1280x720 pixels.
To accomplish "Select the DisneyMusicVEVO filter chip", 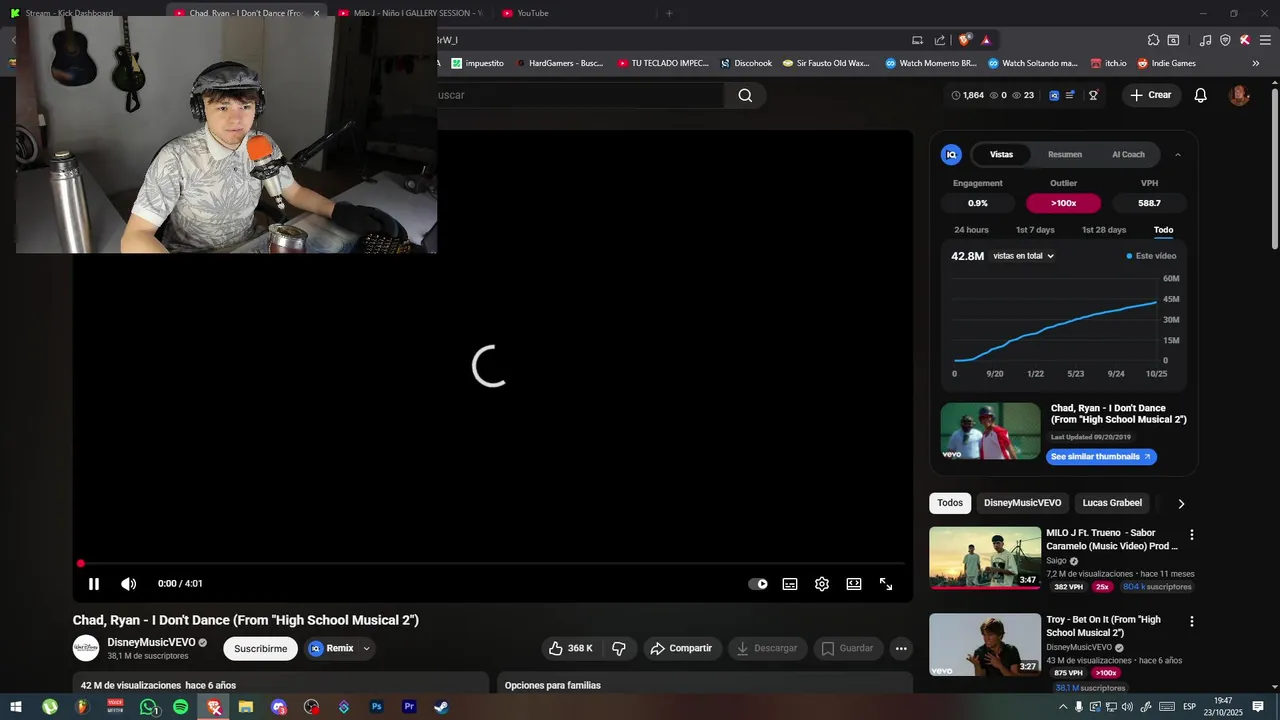I will coord(1022,503).
